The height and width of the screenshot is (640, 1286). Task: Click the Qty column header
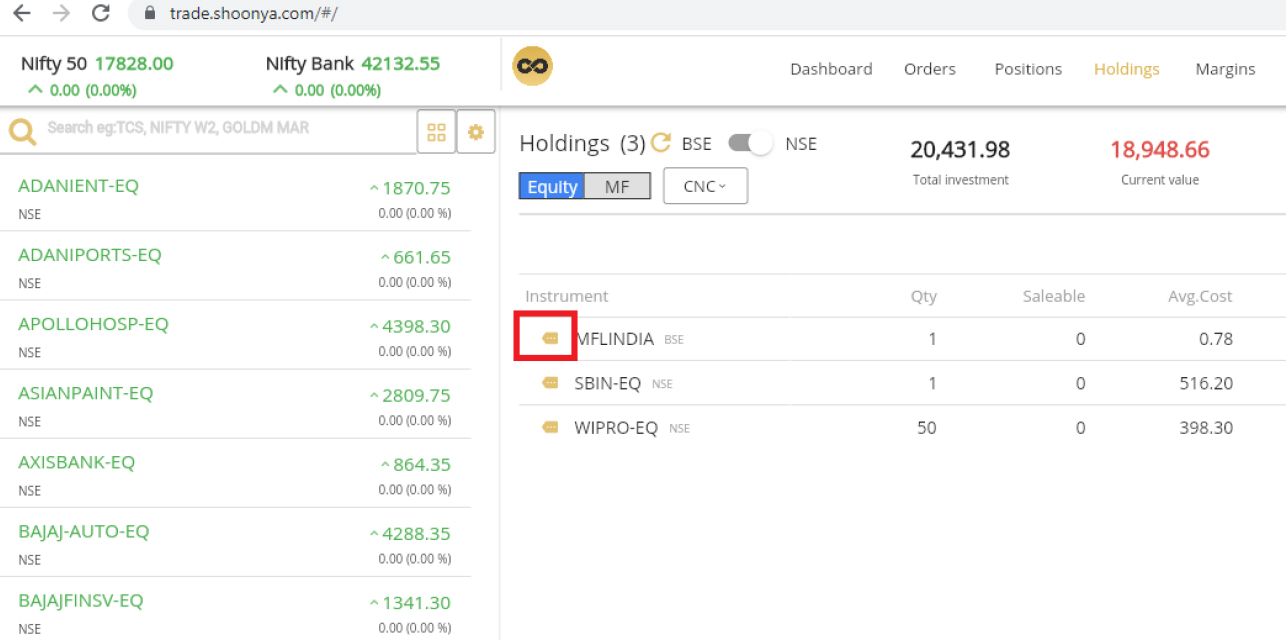(x=923, y=296)
